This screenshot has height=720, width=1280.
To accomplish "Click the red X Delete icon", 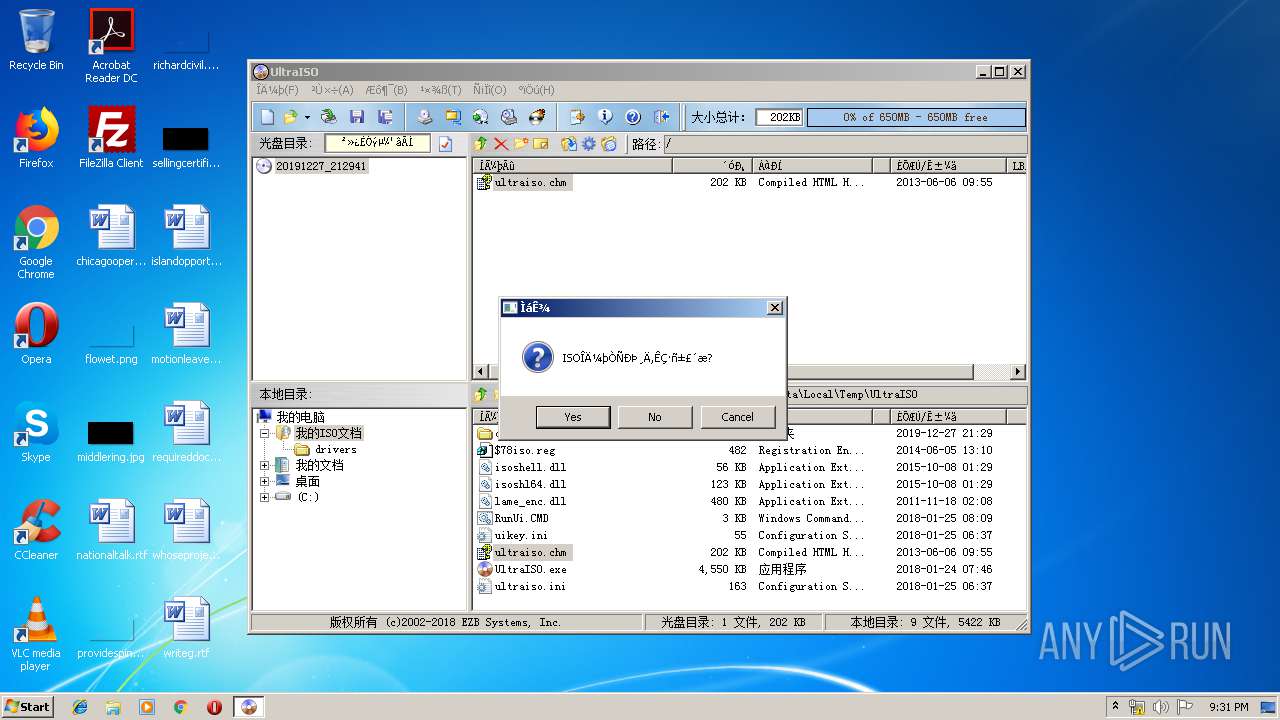I will coord(501,144).
